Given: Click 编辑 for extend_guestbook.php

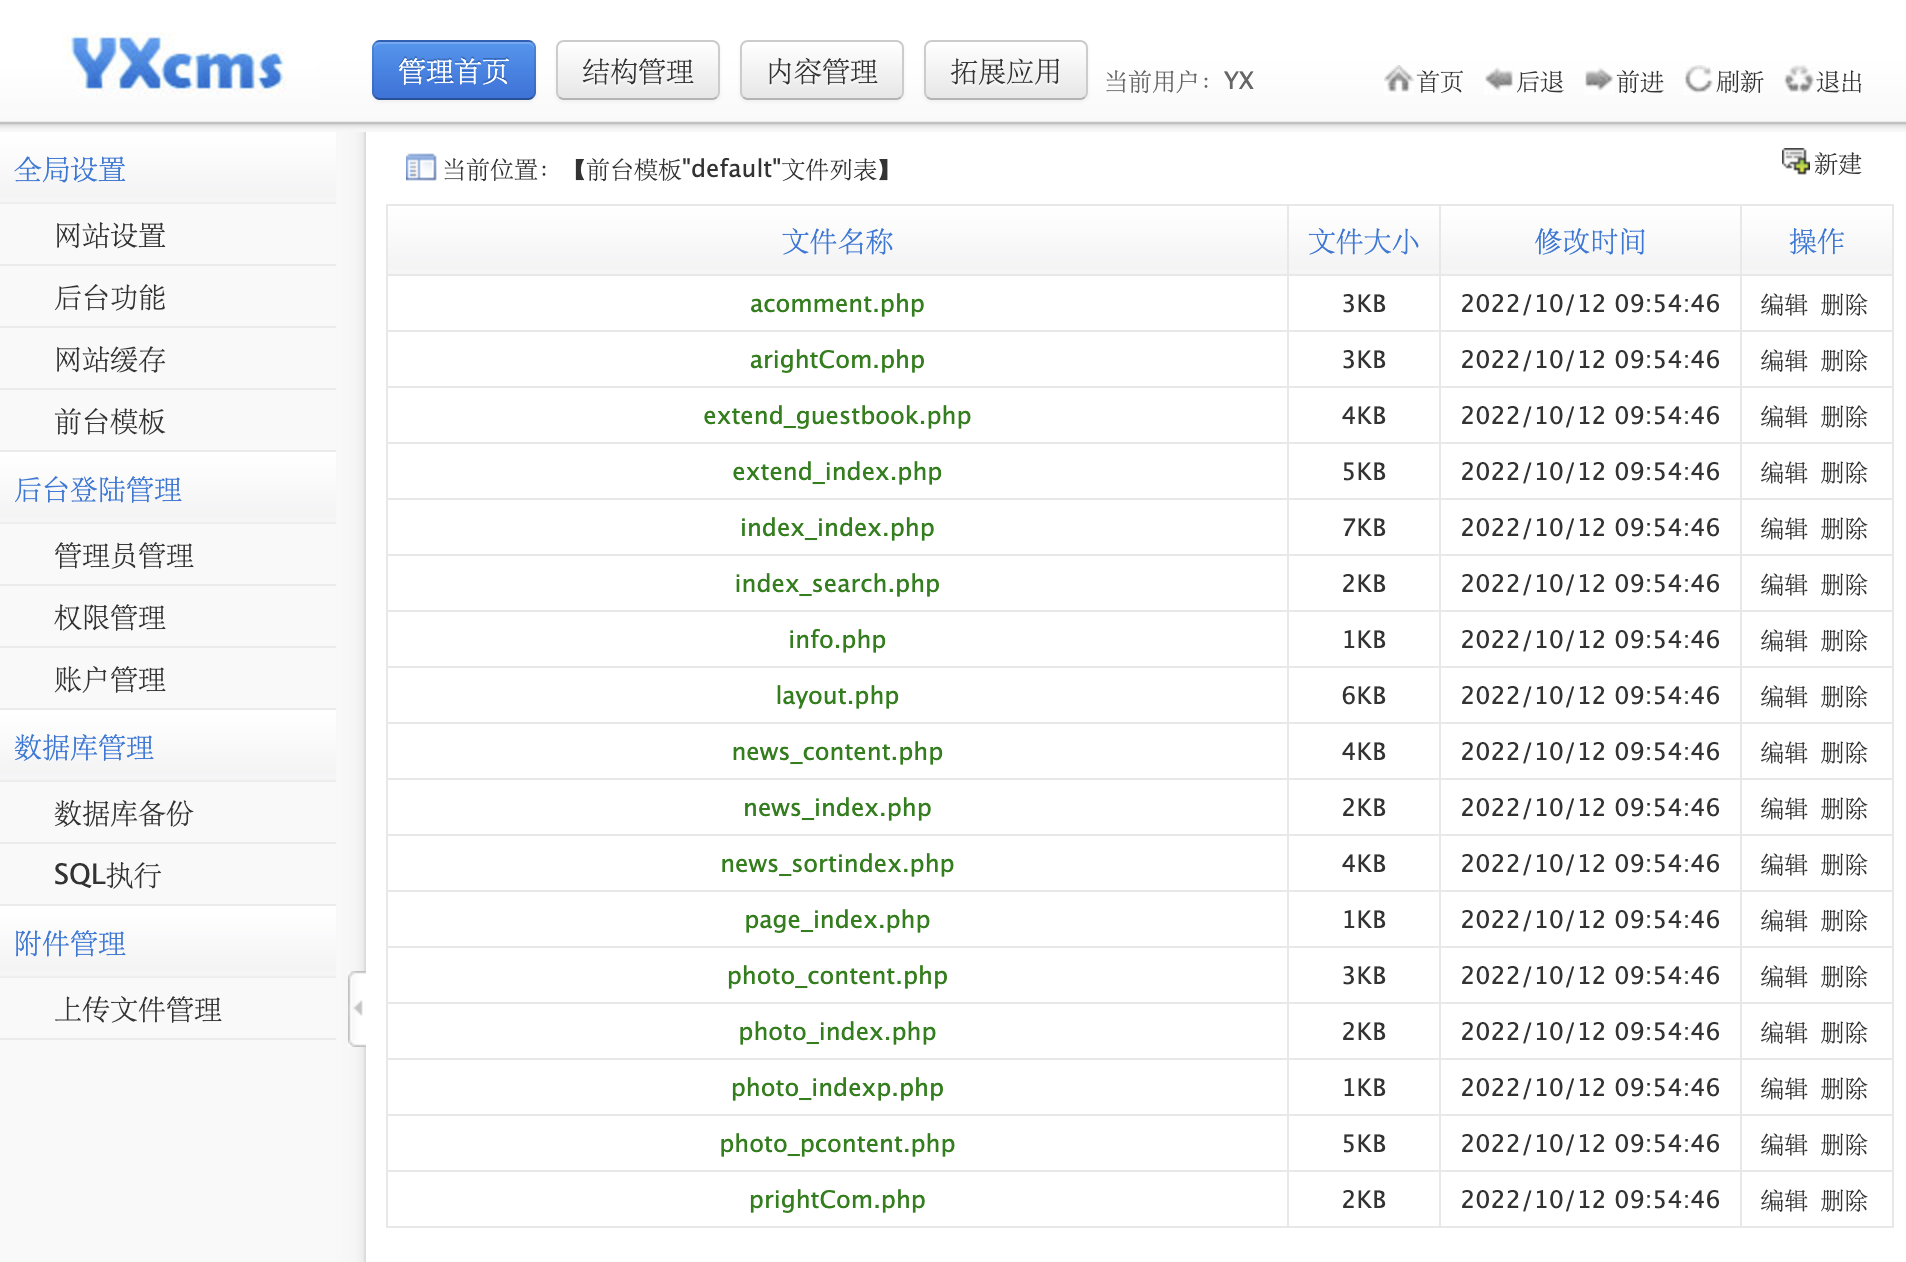Looking at the screenshot, I should 1784,417.
